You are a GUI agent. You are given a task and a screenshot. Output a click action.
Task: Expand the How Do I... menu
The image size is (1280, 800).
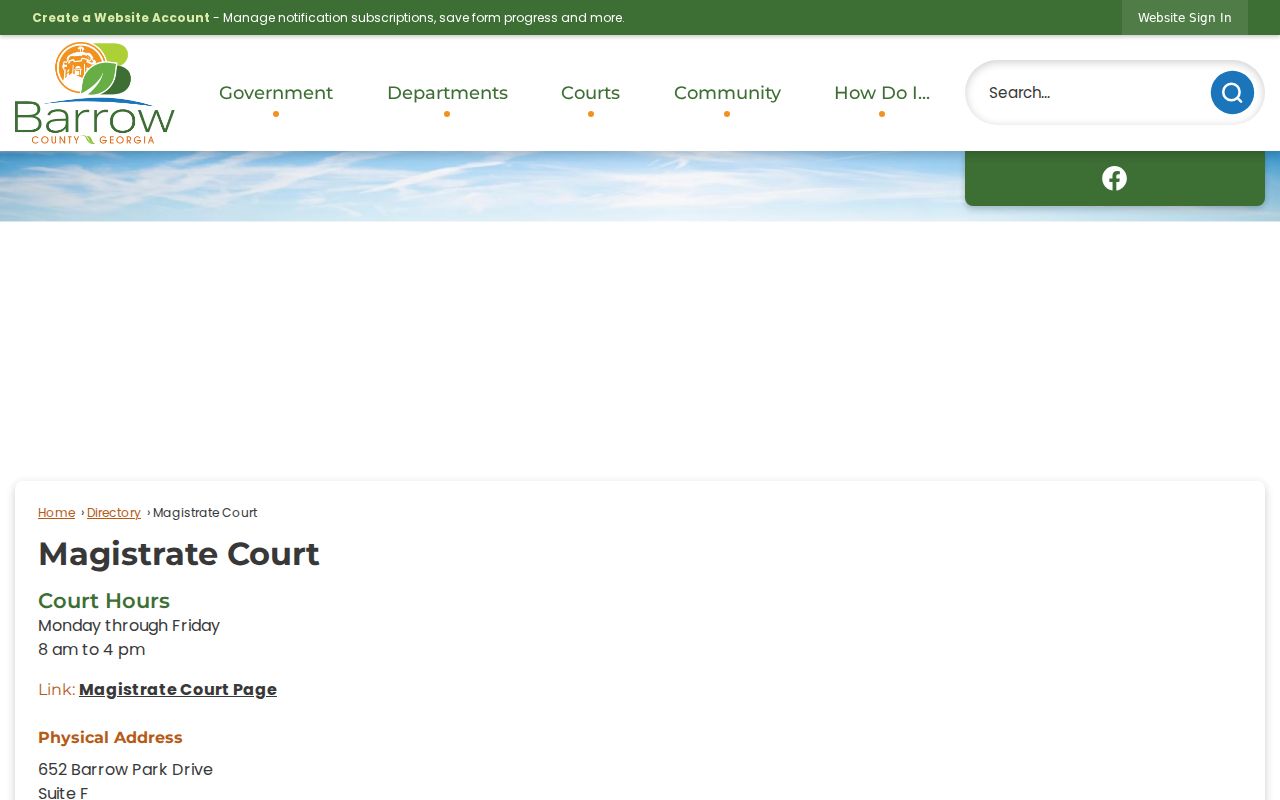pos(882,93)
